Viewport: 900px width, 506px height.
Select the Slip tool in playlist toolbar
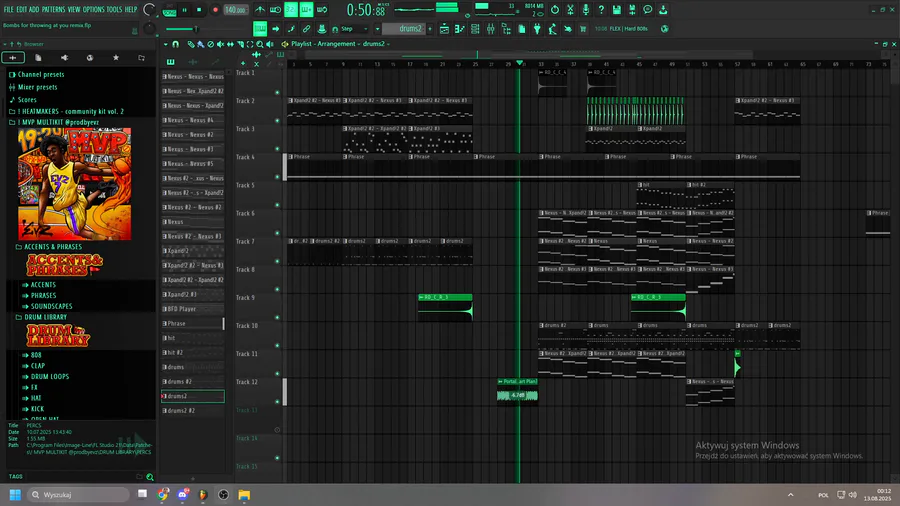(230, 44)
